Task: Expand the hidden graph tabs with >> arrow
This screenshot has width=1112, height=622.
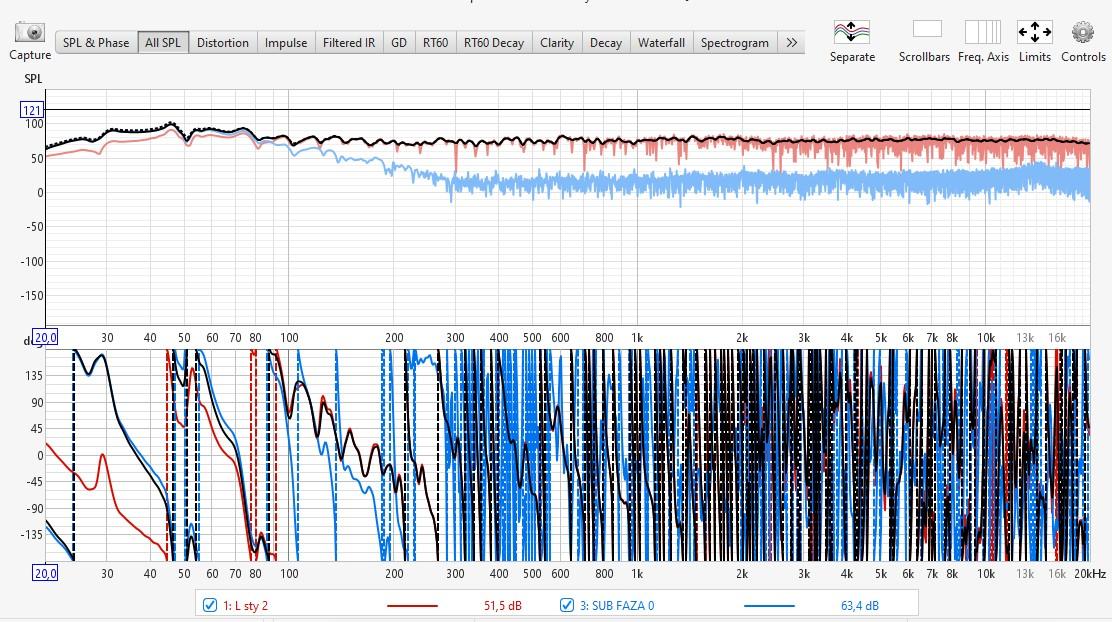Action: pos(791,43)
